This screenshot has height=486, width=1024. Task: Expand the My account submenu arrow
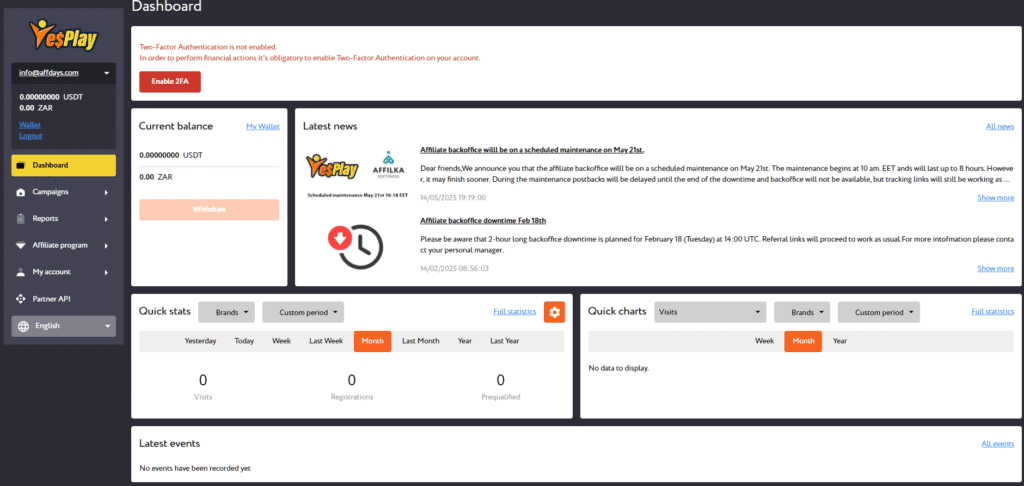click(106, 272)
